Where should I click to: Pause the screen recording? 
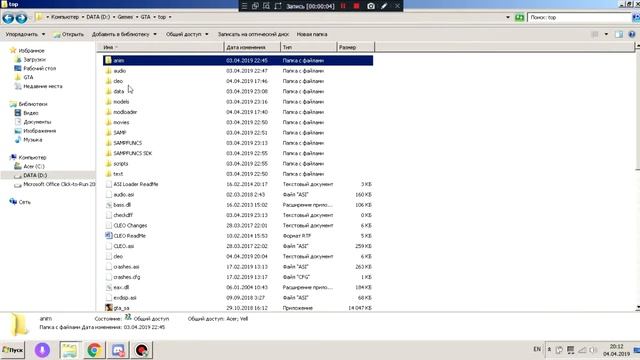[x=343, y=6]
